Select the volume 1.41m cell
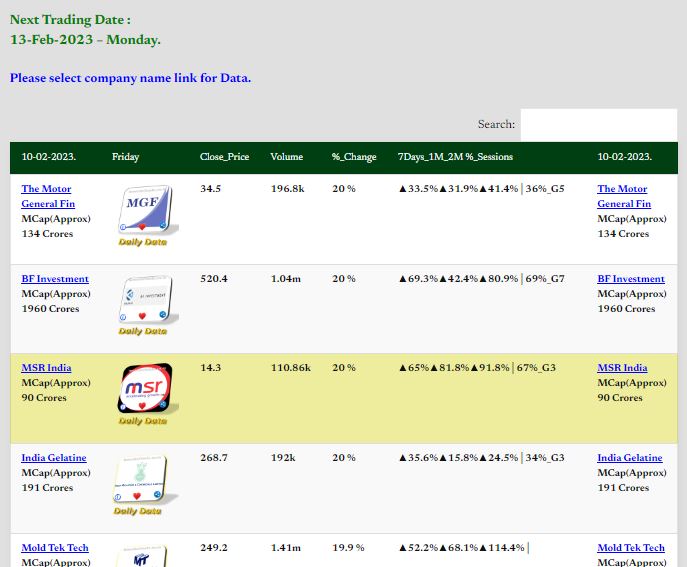Image resolution: width=687 pixels, height=567 pixels. pos(286,547)
